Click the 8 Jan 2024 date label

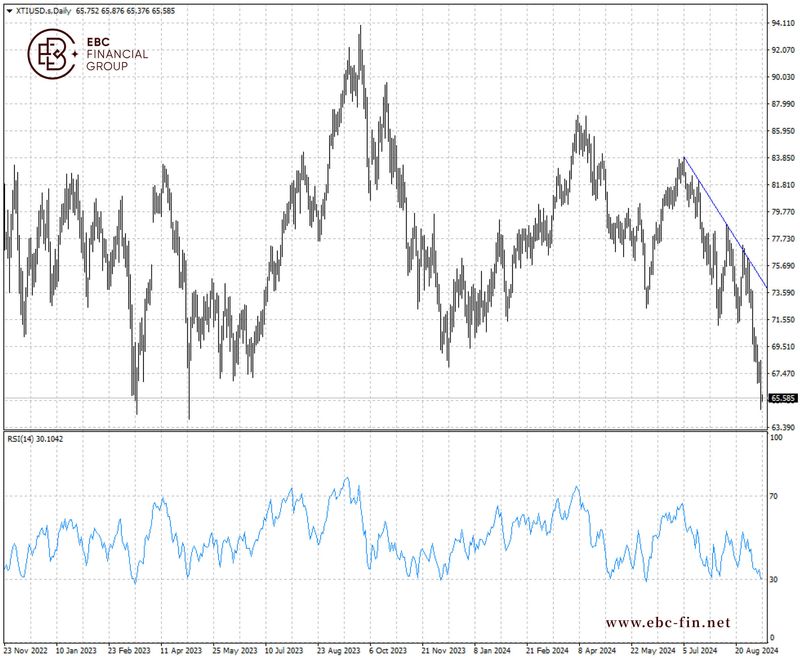click(x=495, y=648)
